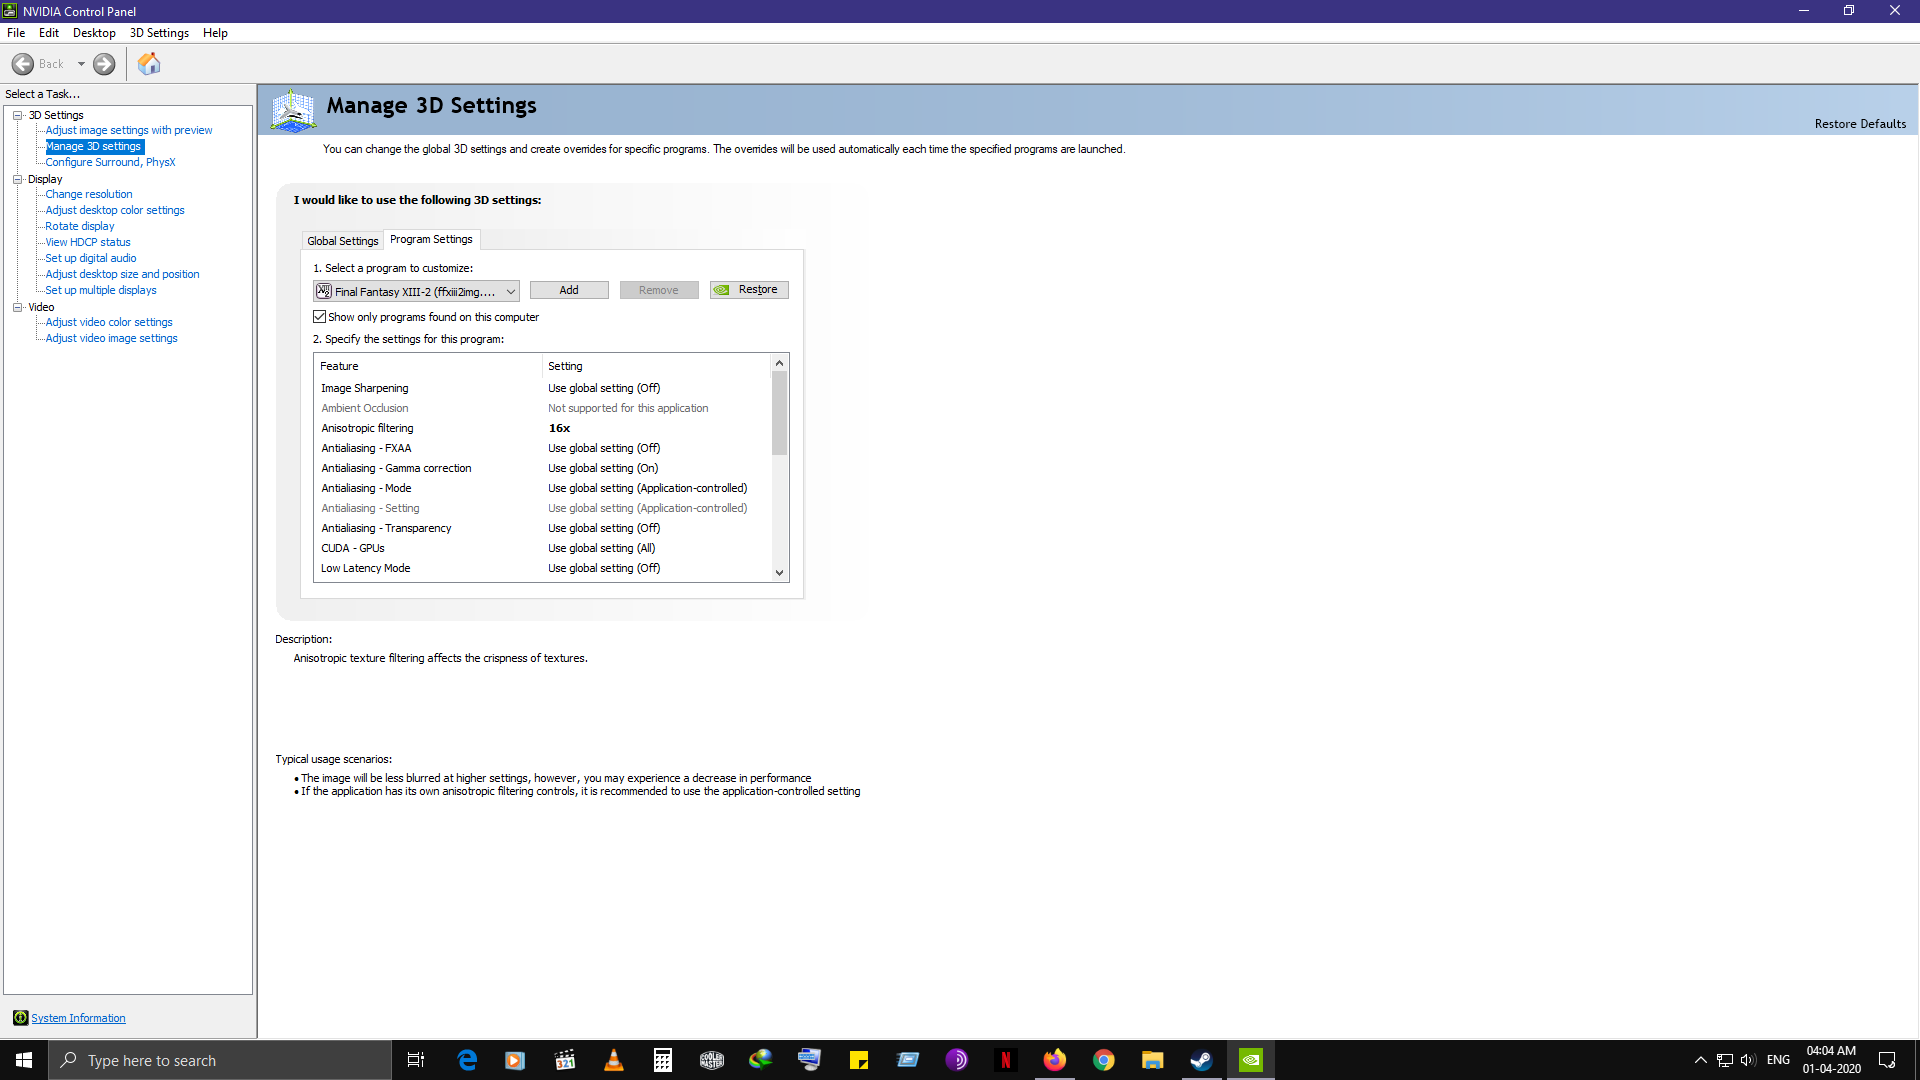Open the System Information link
The image size is (1920, 1080).
pyautogui.click(x=78, y=1018)
